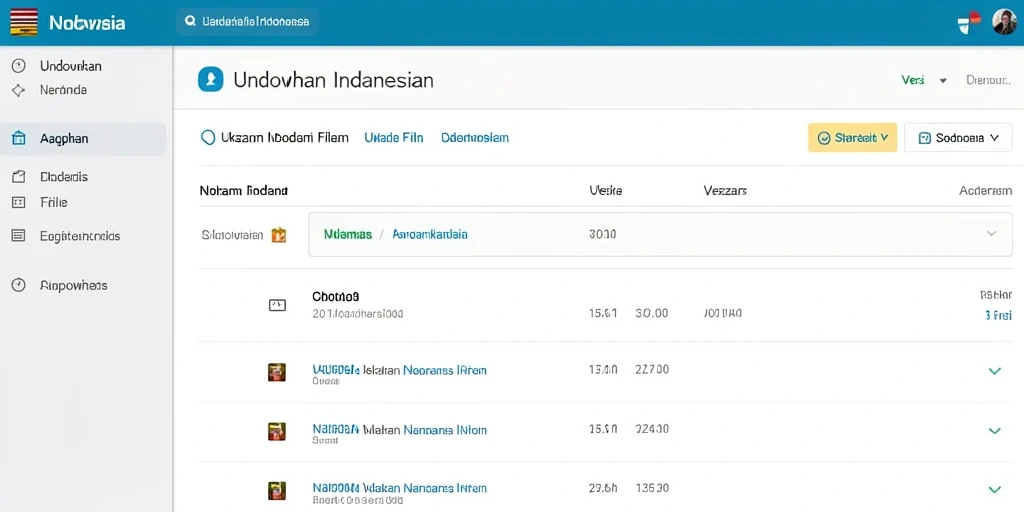
Task: Open the user avatar menu
Action: [1004, 22]
